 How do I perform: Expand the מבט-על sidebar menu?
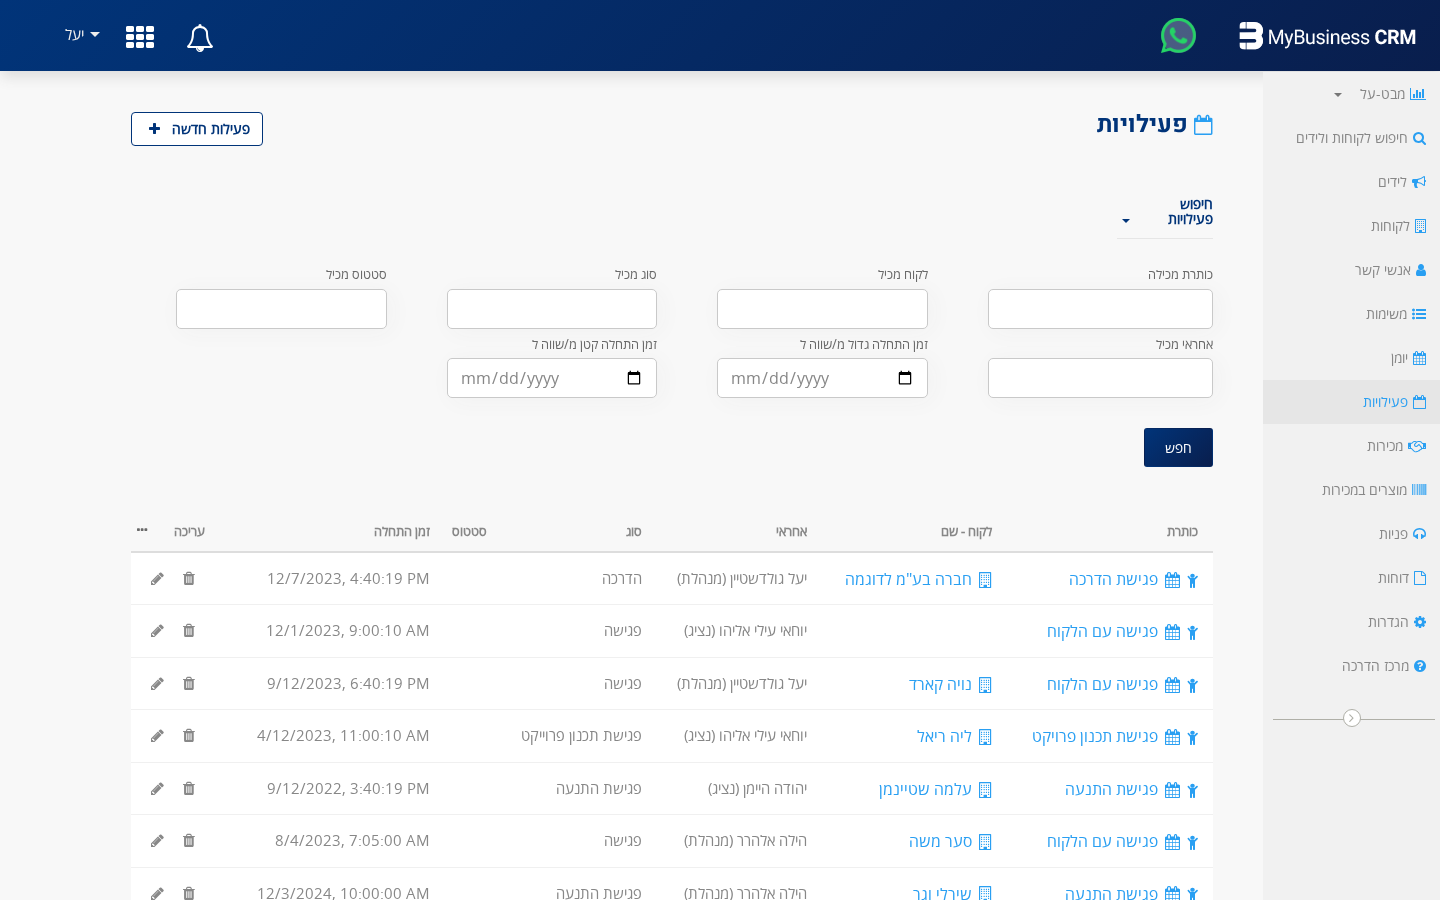(1380, 94)
